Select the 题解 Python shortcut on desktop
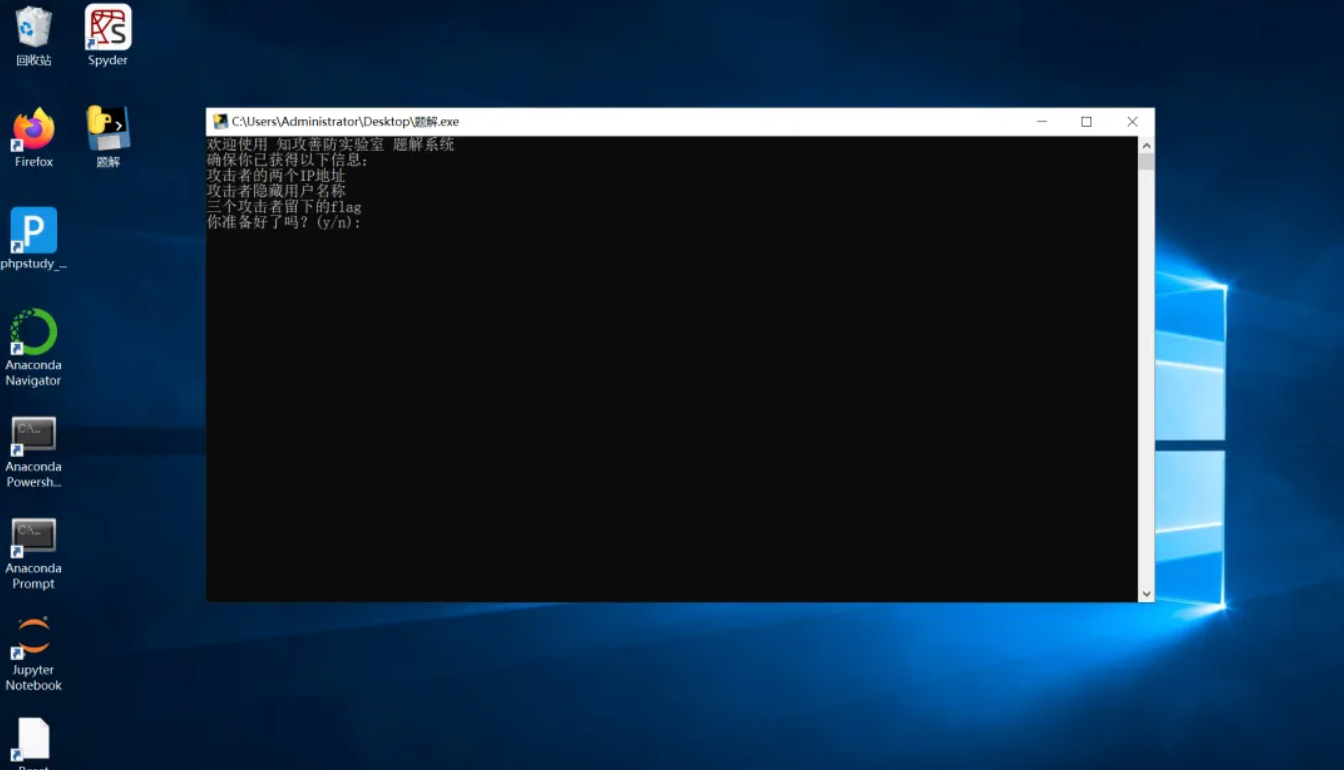This screenshot has width=1344, height=770. click(x=107, y=130)
